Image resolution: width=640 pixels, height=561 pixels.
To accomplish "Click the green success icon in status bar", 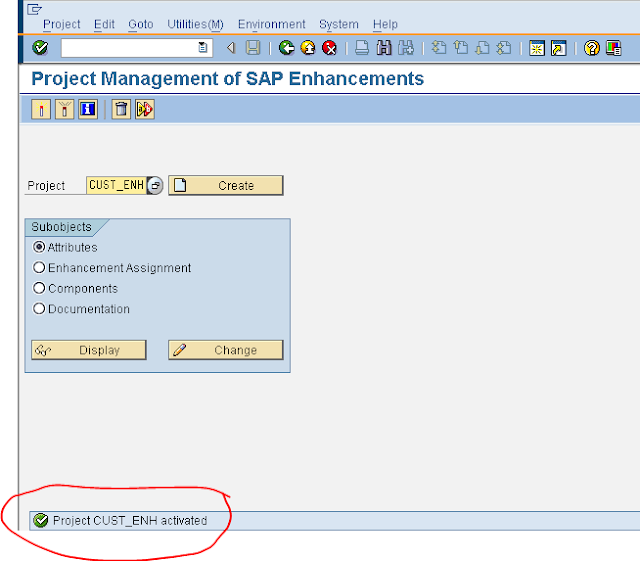I will coord(41,521).
